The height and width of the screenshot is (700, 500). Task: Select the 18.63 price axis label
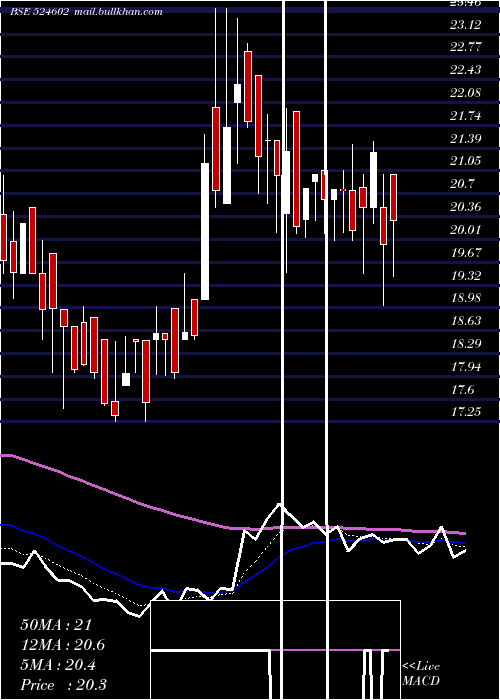pyautogui.click(x=465, y=321)
